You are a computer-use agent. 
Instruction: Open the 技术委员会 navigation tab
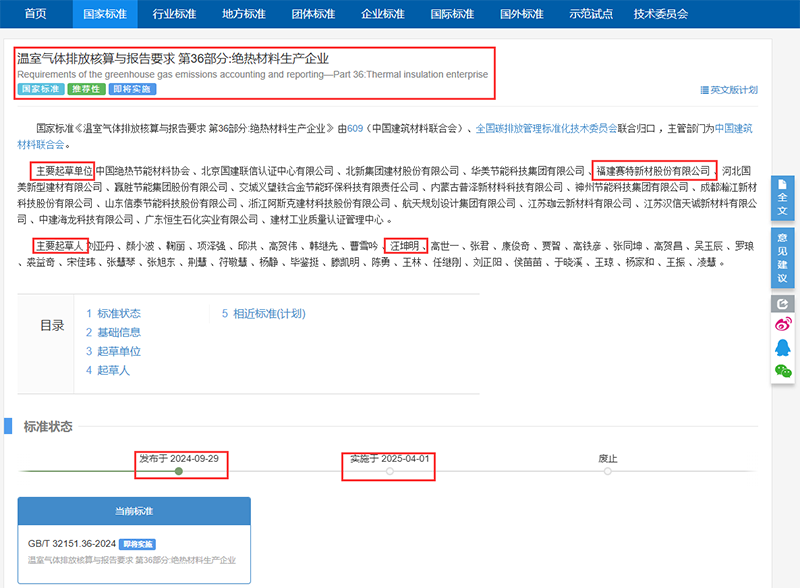coord(660,14)
